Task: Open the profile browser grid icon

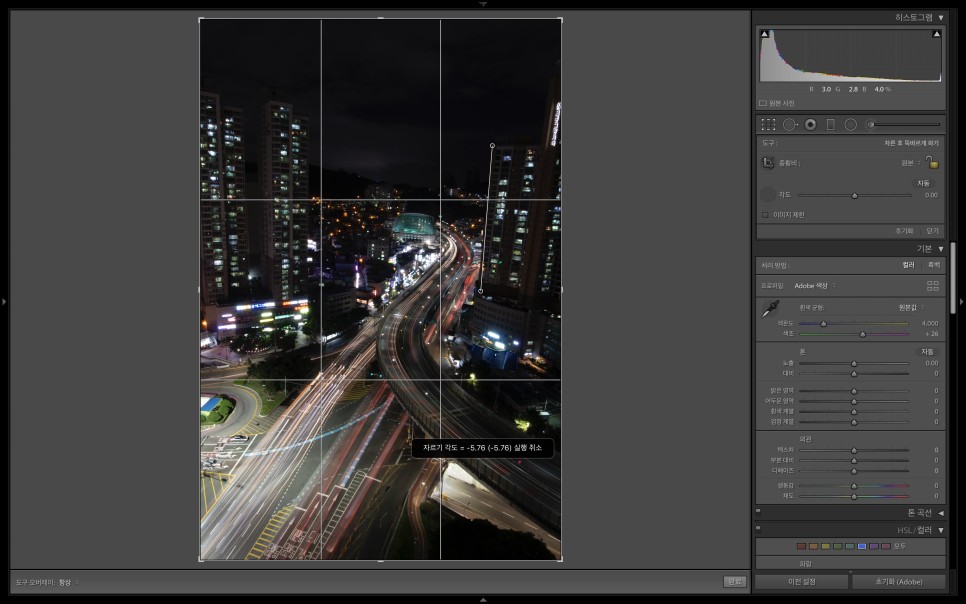Action: coord(933,285)
